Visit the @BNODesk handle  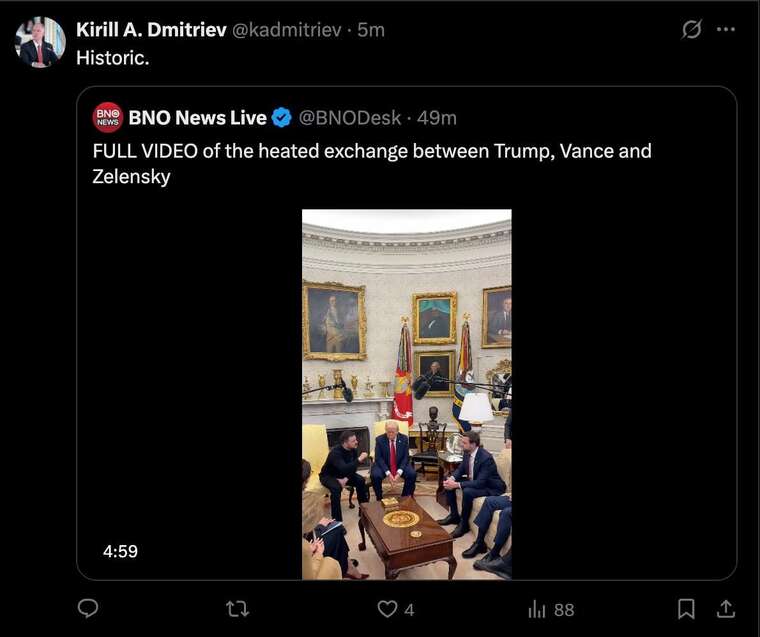[349, 118]
